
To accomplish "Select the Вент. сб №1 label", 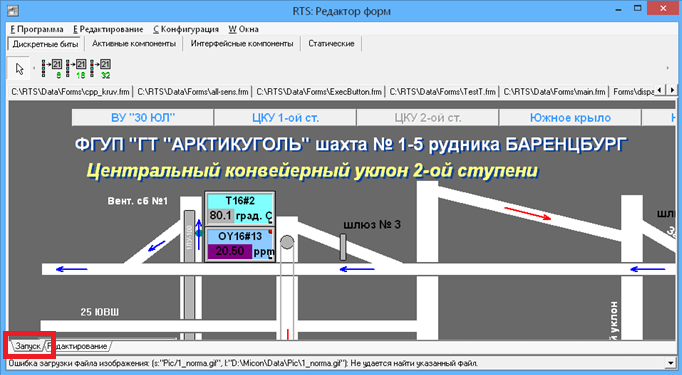I will coord(137,201).
